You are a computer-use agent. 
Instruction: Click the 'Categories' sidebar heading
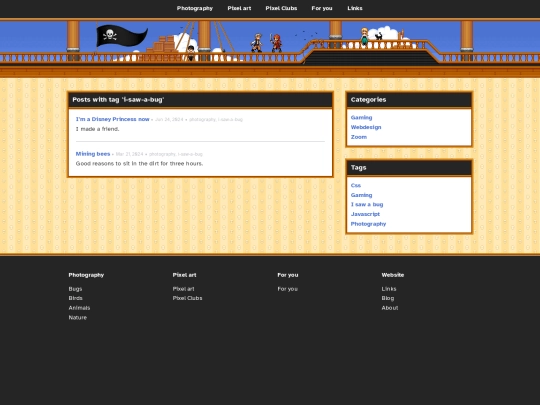[368, 100]
